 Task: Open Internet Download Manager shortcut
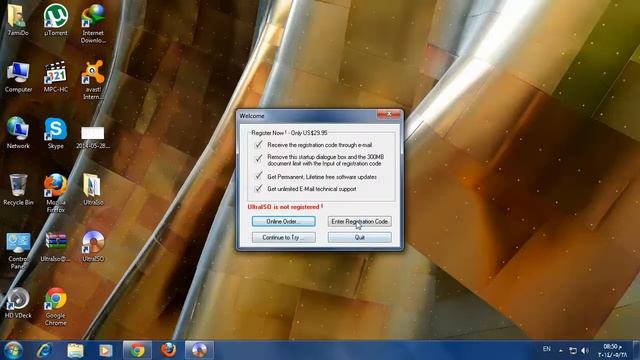pos(93,23)
